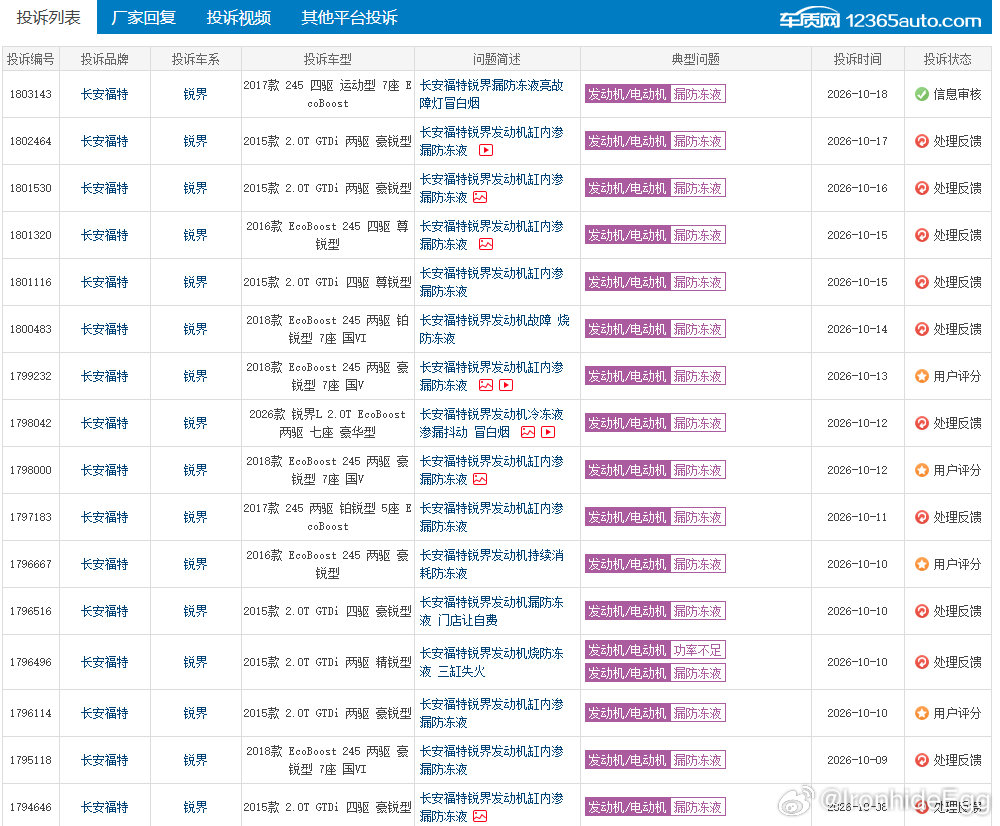
Task: Select the 其他平台投诉 tab
Action: click(x=349, y=17)
